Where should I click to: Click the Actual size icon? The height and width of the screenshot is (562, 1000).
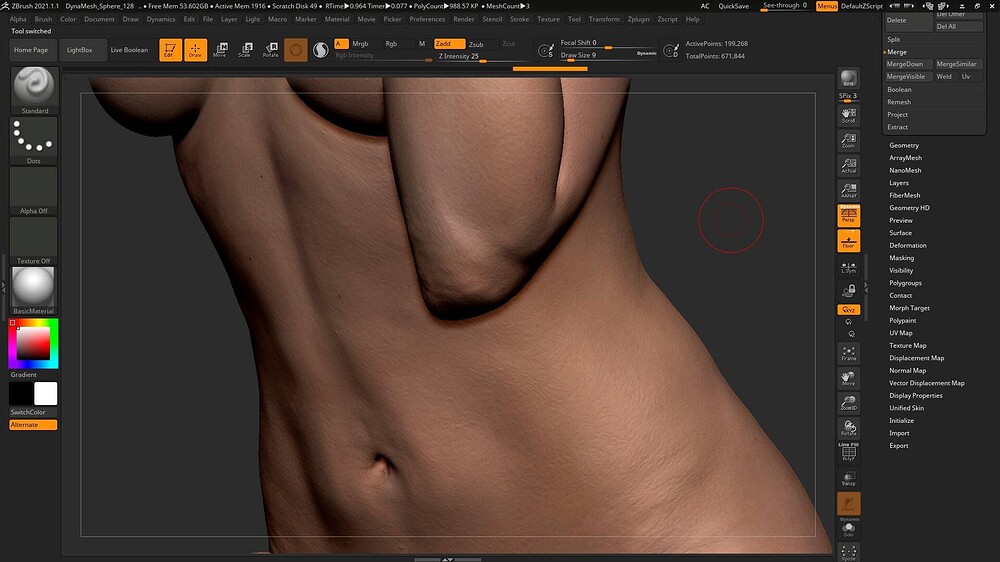[849, 166]
